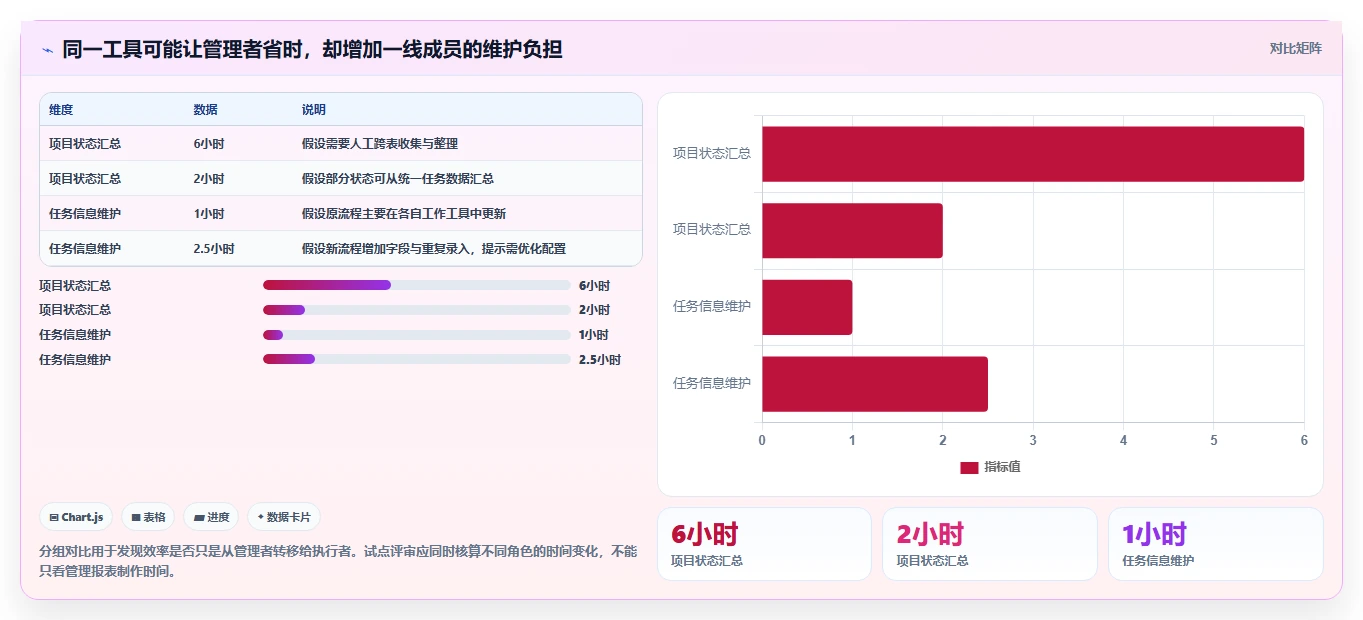Click the text 假设新流程增加字段与重复录入，提示需优化配置
1363x620 pixels.
[434, 249]
